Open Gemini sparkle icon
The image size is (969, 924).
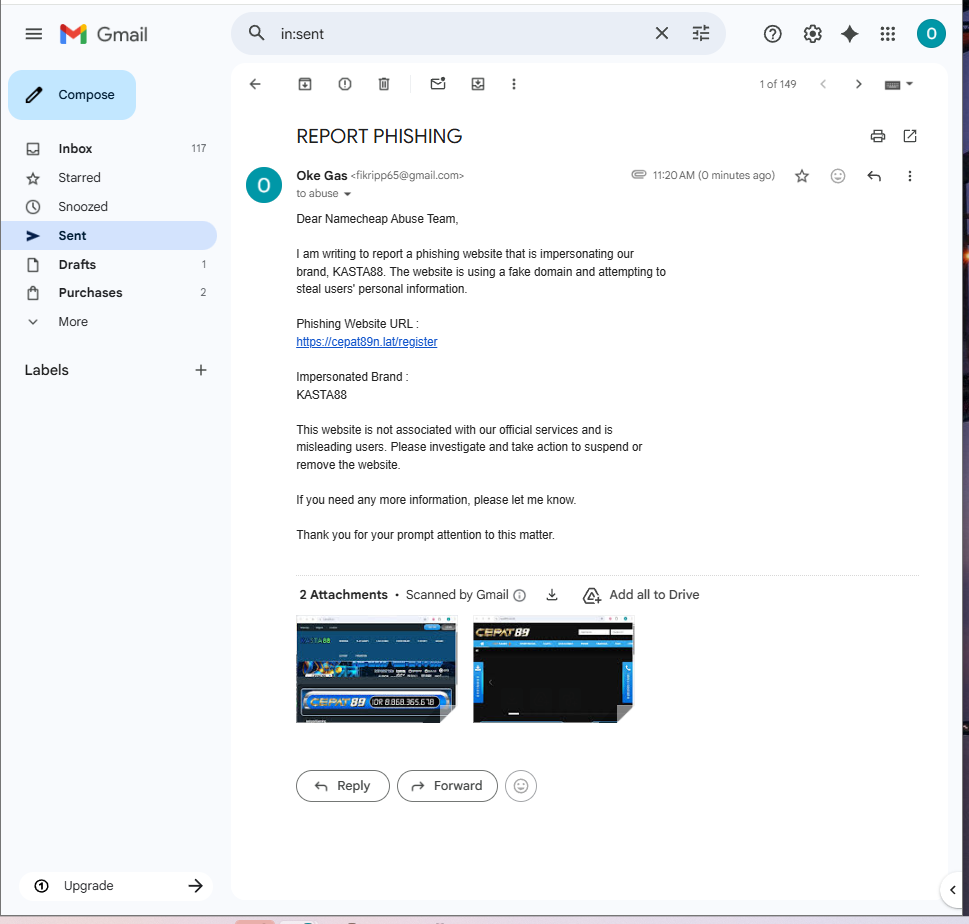pyautogui.click(x=850, y=34)
